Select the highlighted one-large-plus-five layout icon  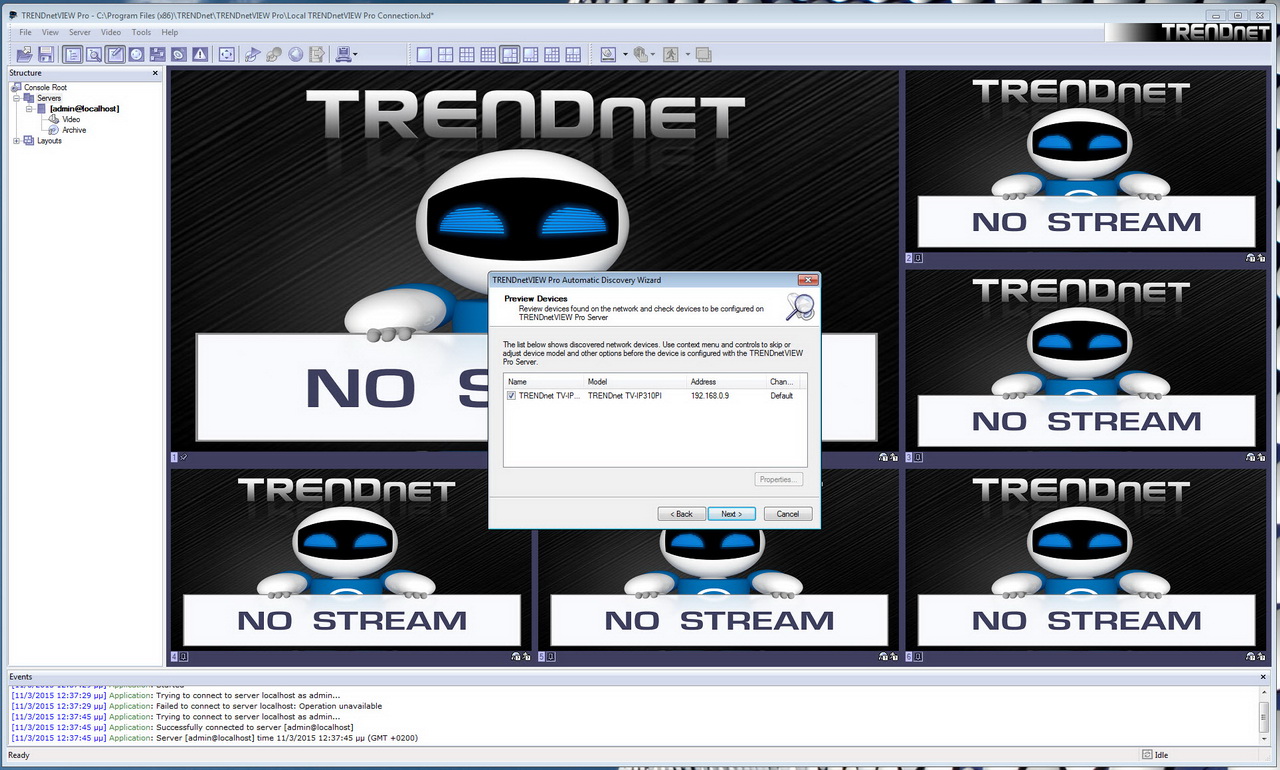pos(509,54)
